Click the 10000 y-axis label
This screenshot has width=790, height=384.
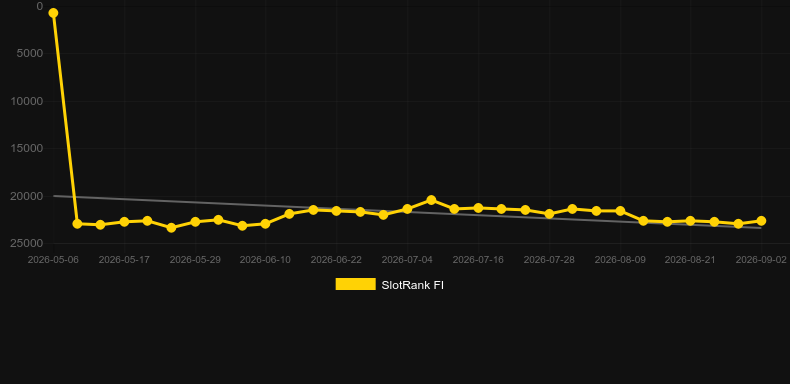[x=27, y=101]
